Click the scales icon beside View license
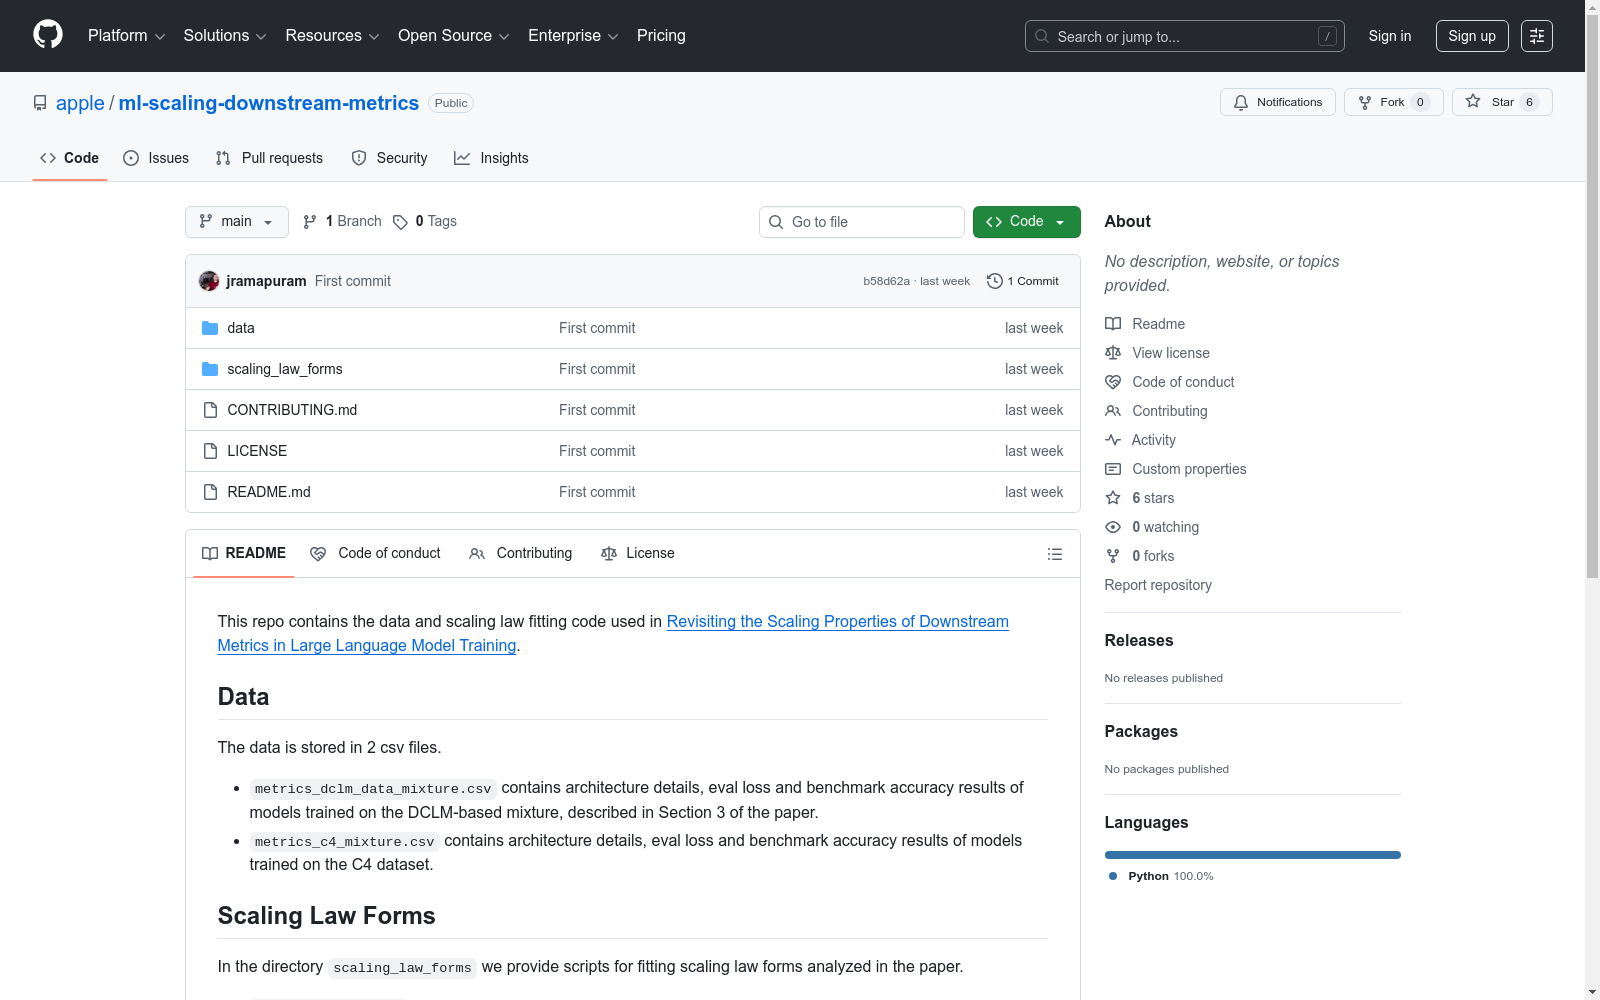This screenshot has width=1600, height=1000. point(1113,353)
